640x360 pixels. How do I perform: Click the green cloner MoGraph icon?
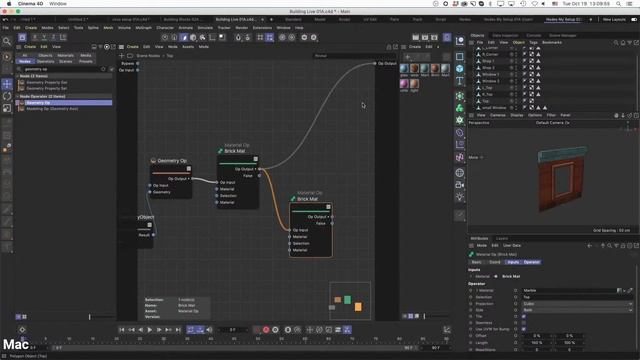(460, 108)
